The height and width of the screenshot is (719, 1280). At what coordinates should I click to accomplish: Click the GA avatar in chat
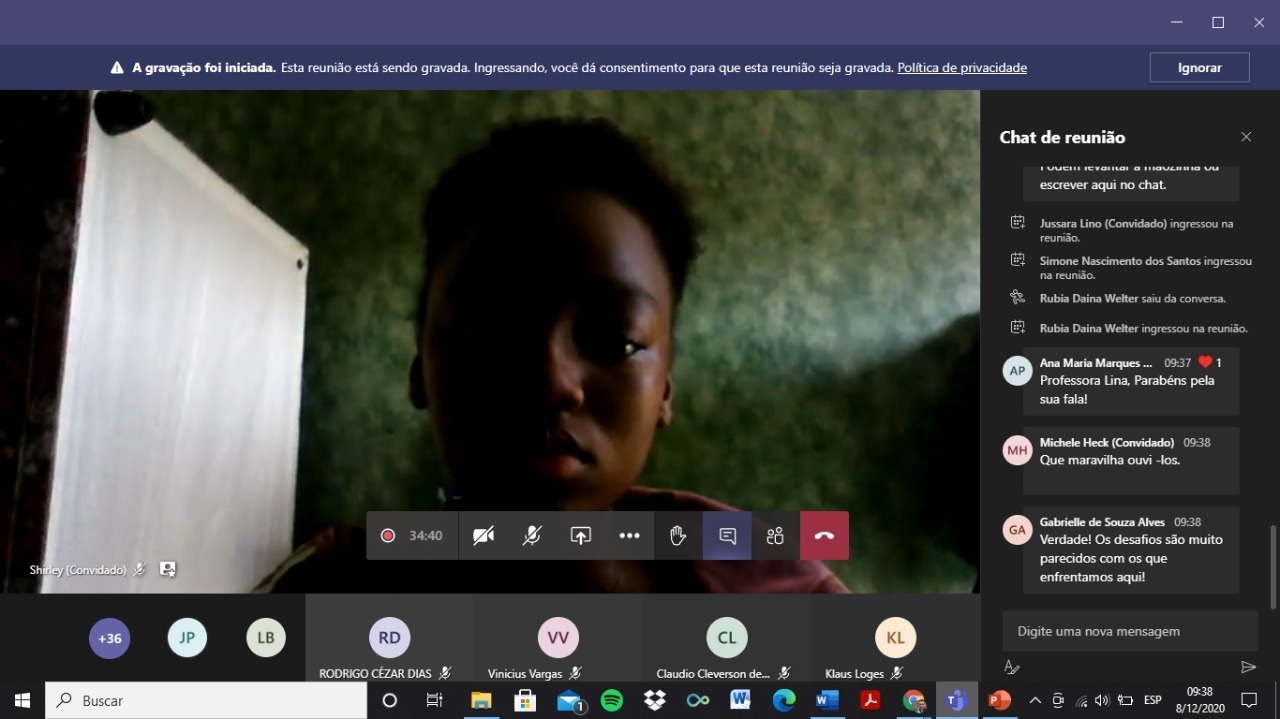coord(1017,530)
